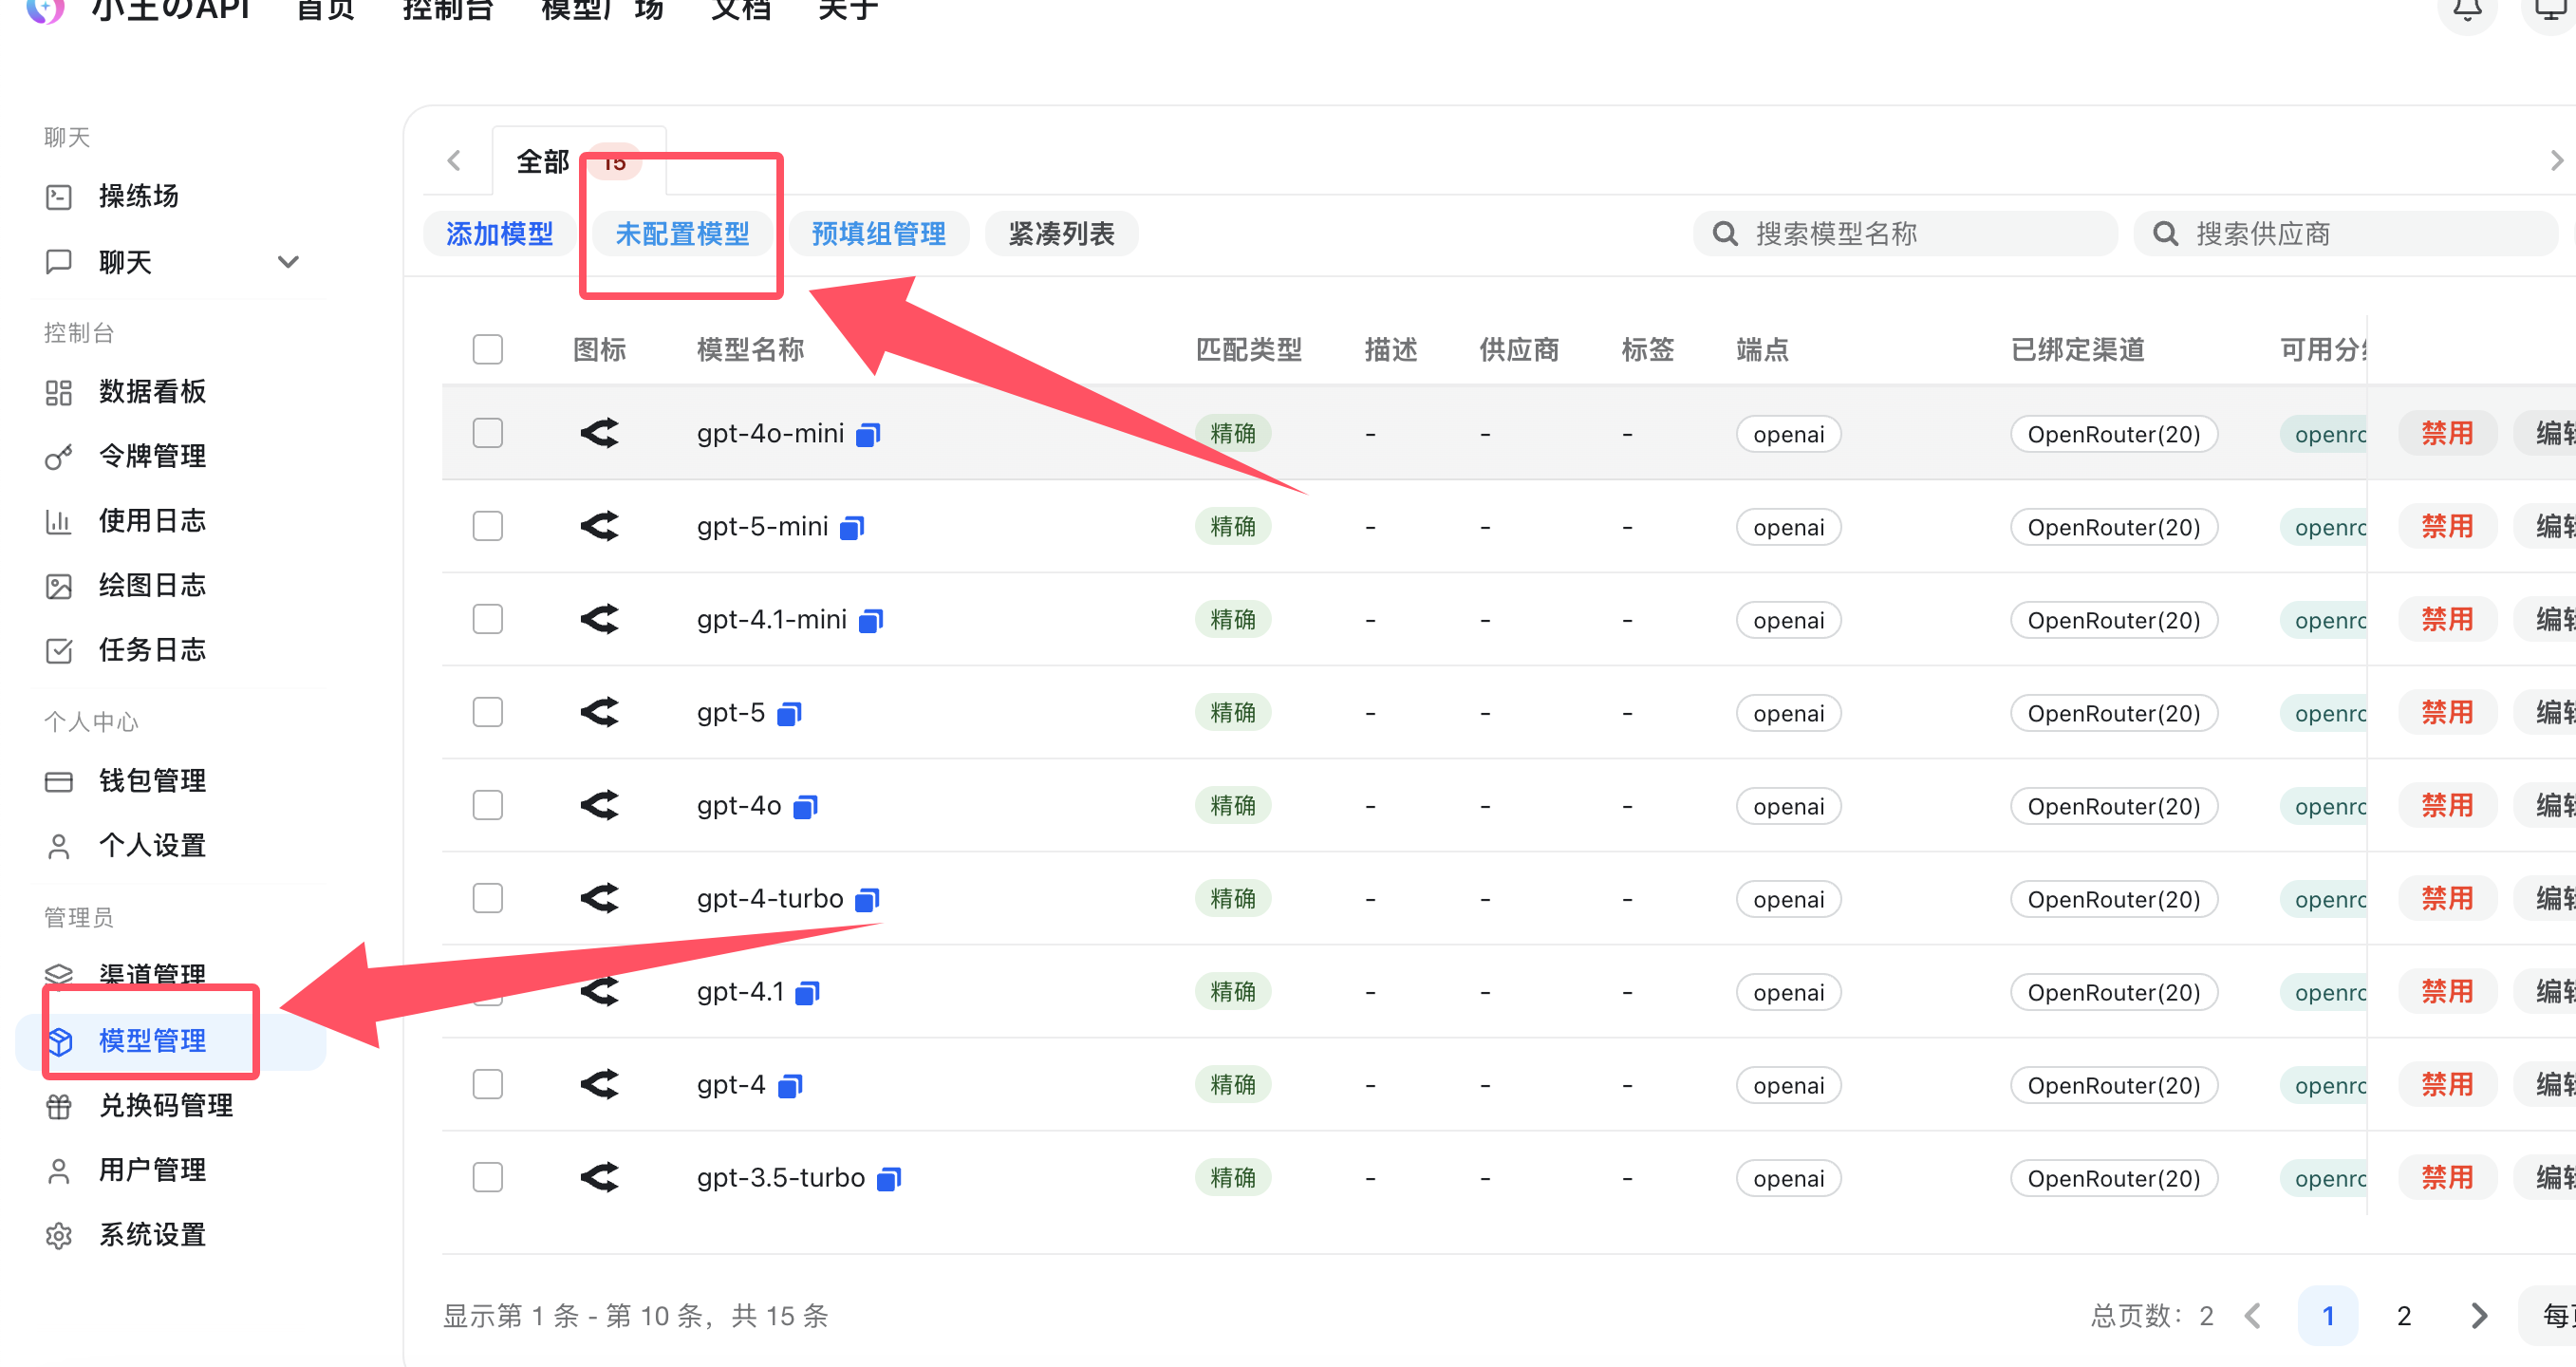Screen dimensions: 2576x1367
Task: Open 个人设置 user icon
Action: pyautogui.click(x=59, y=847)
